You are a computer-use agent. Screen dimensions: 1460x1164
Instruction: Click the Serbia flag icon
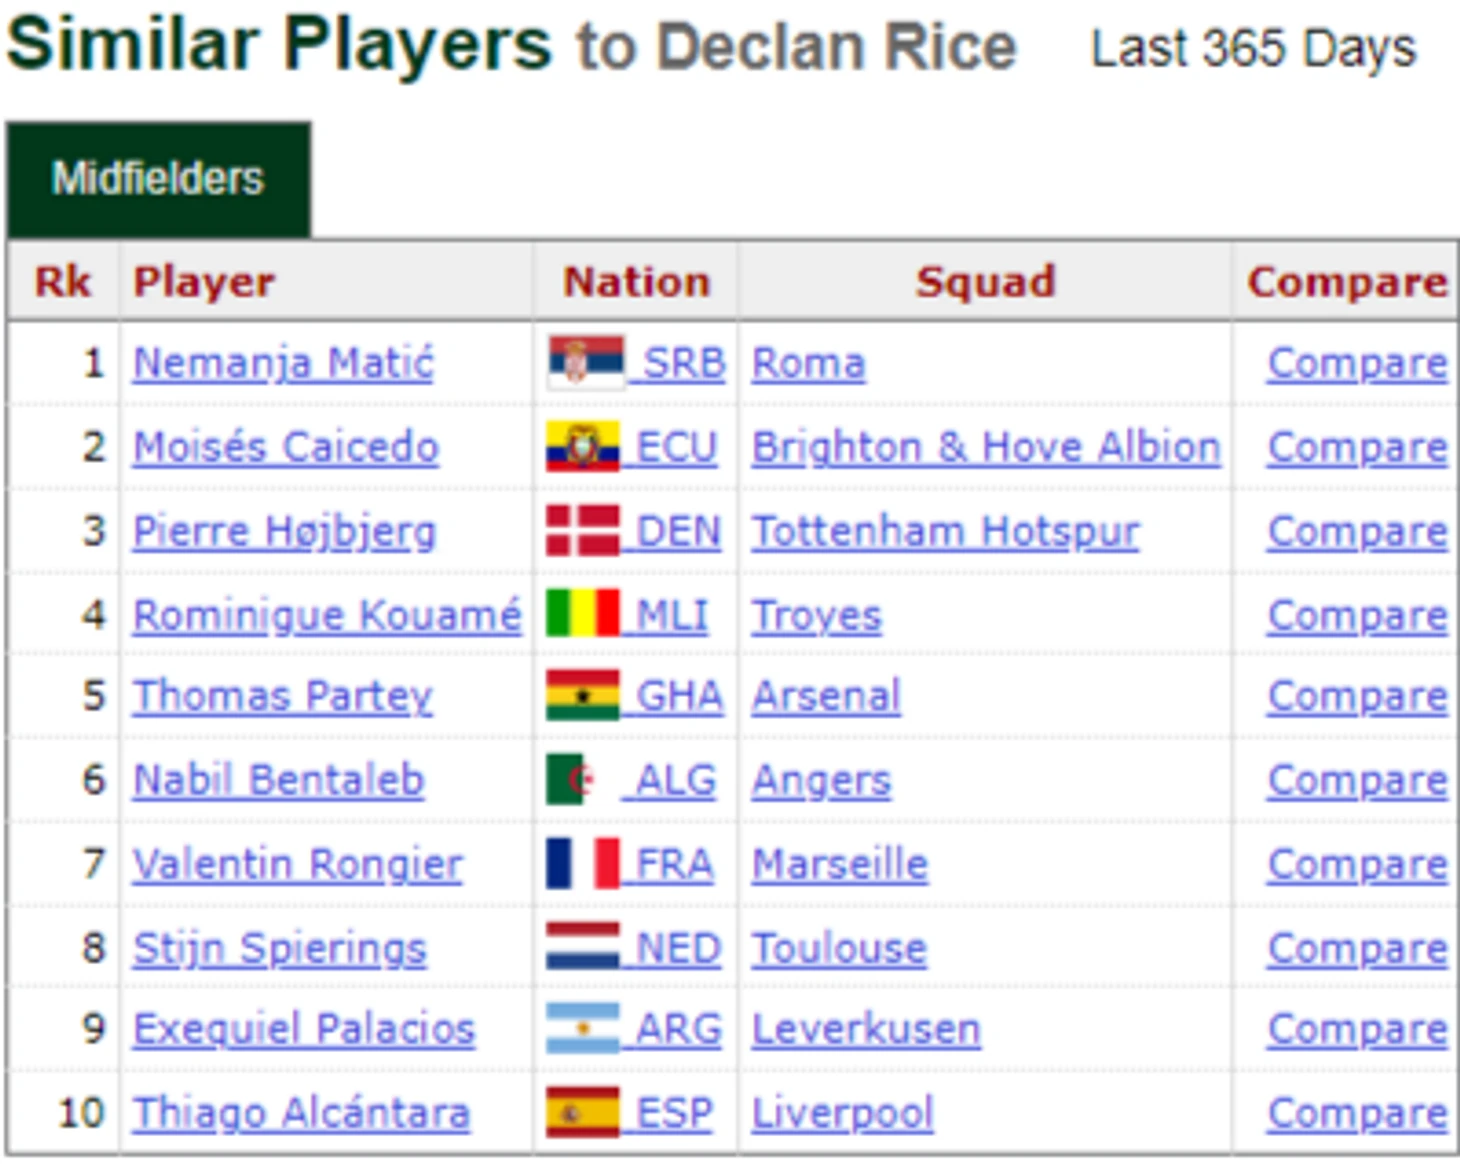pos(586,362)
